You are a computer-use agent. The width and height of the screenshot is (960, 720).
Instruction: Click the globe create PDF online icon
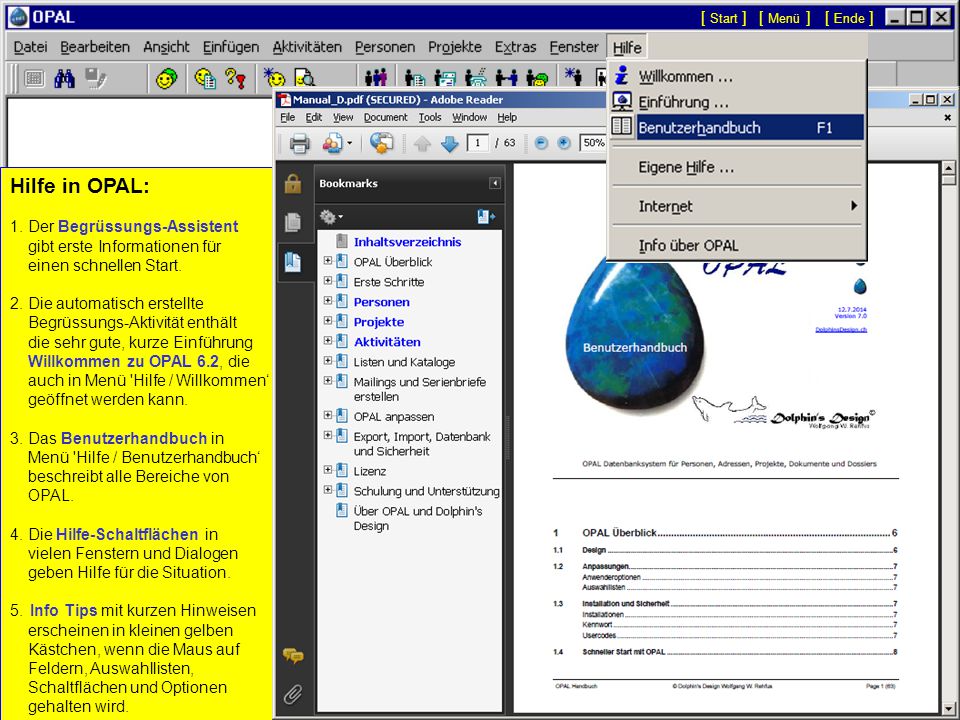381,143
